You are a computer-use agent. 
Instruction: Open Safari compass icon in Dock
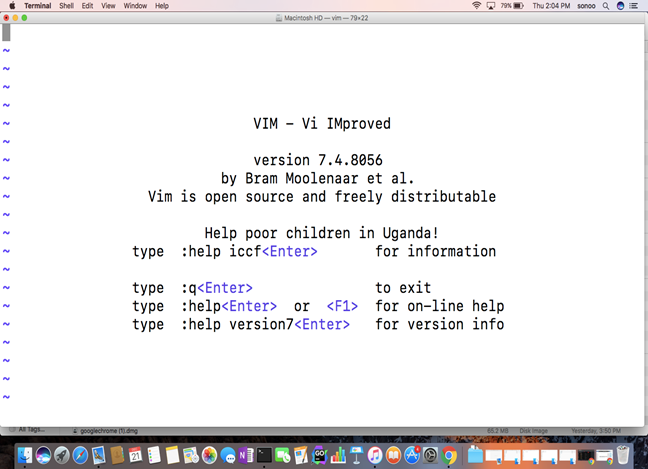tap(80, 455)
